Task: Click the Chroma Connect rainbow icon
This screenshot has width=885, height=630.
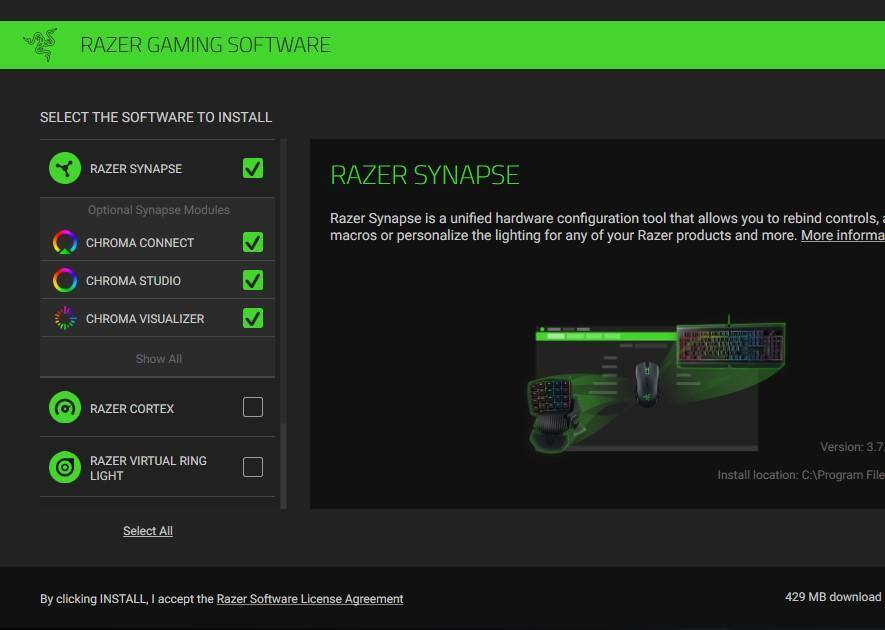Action: point(65,243)
